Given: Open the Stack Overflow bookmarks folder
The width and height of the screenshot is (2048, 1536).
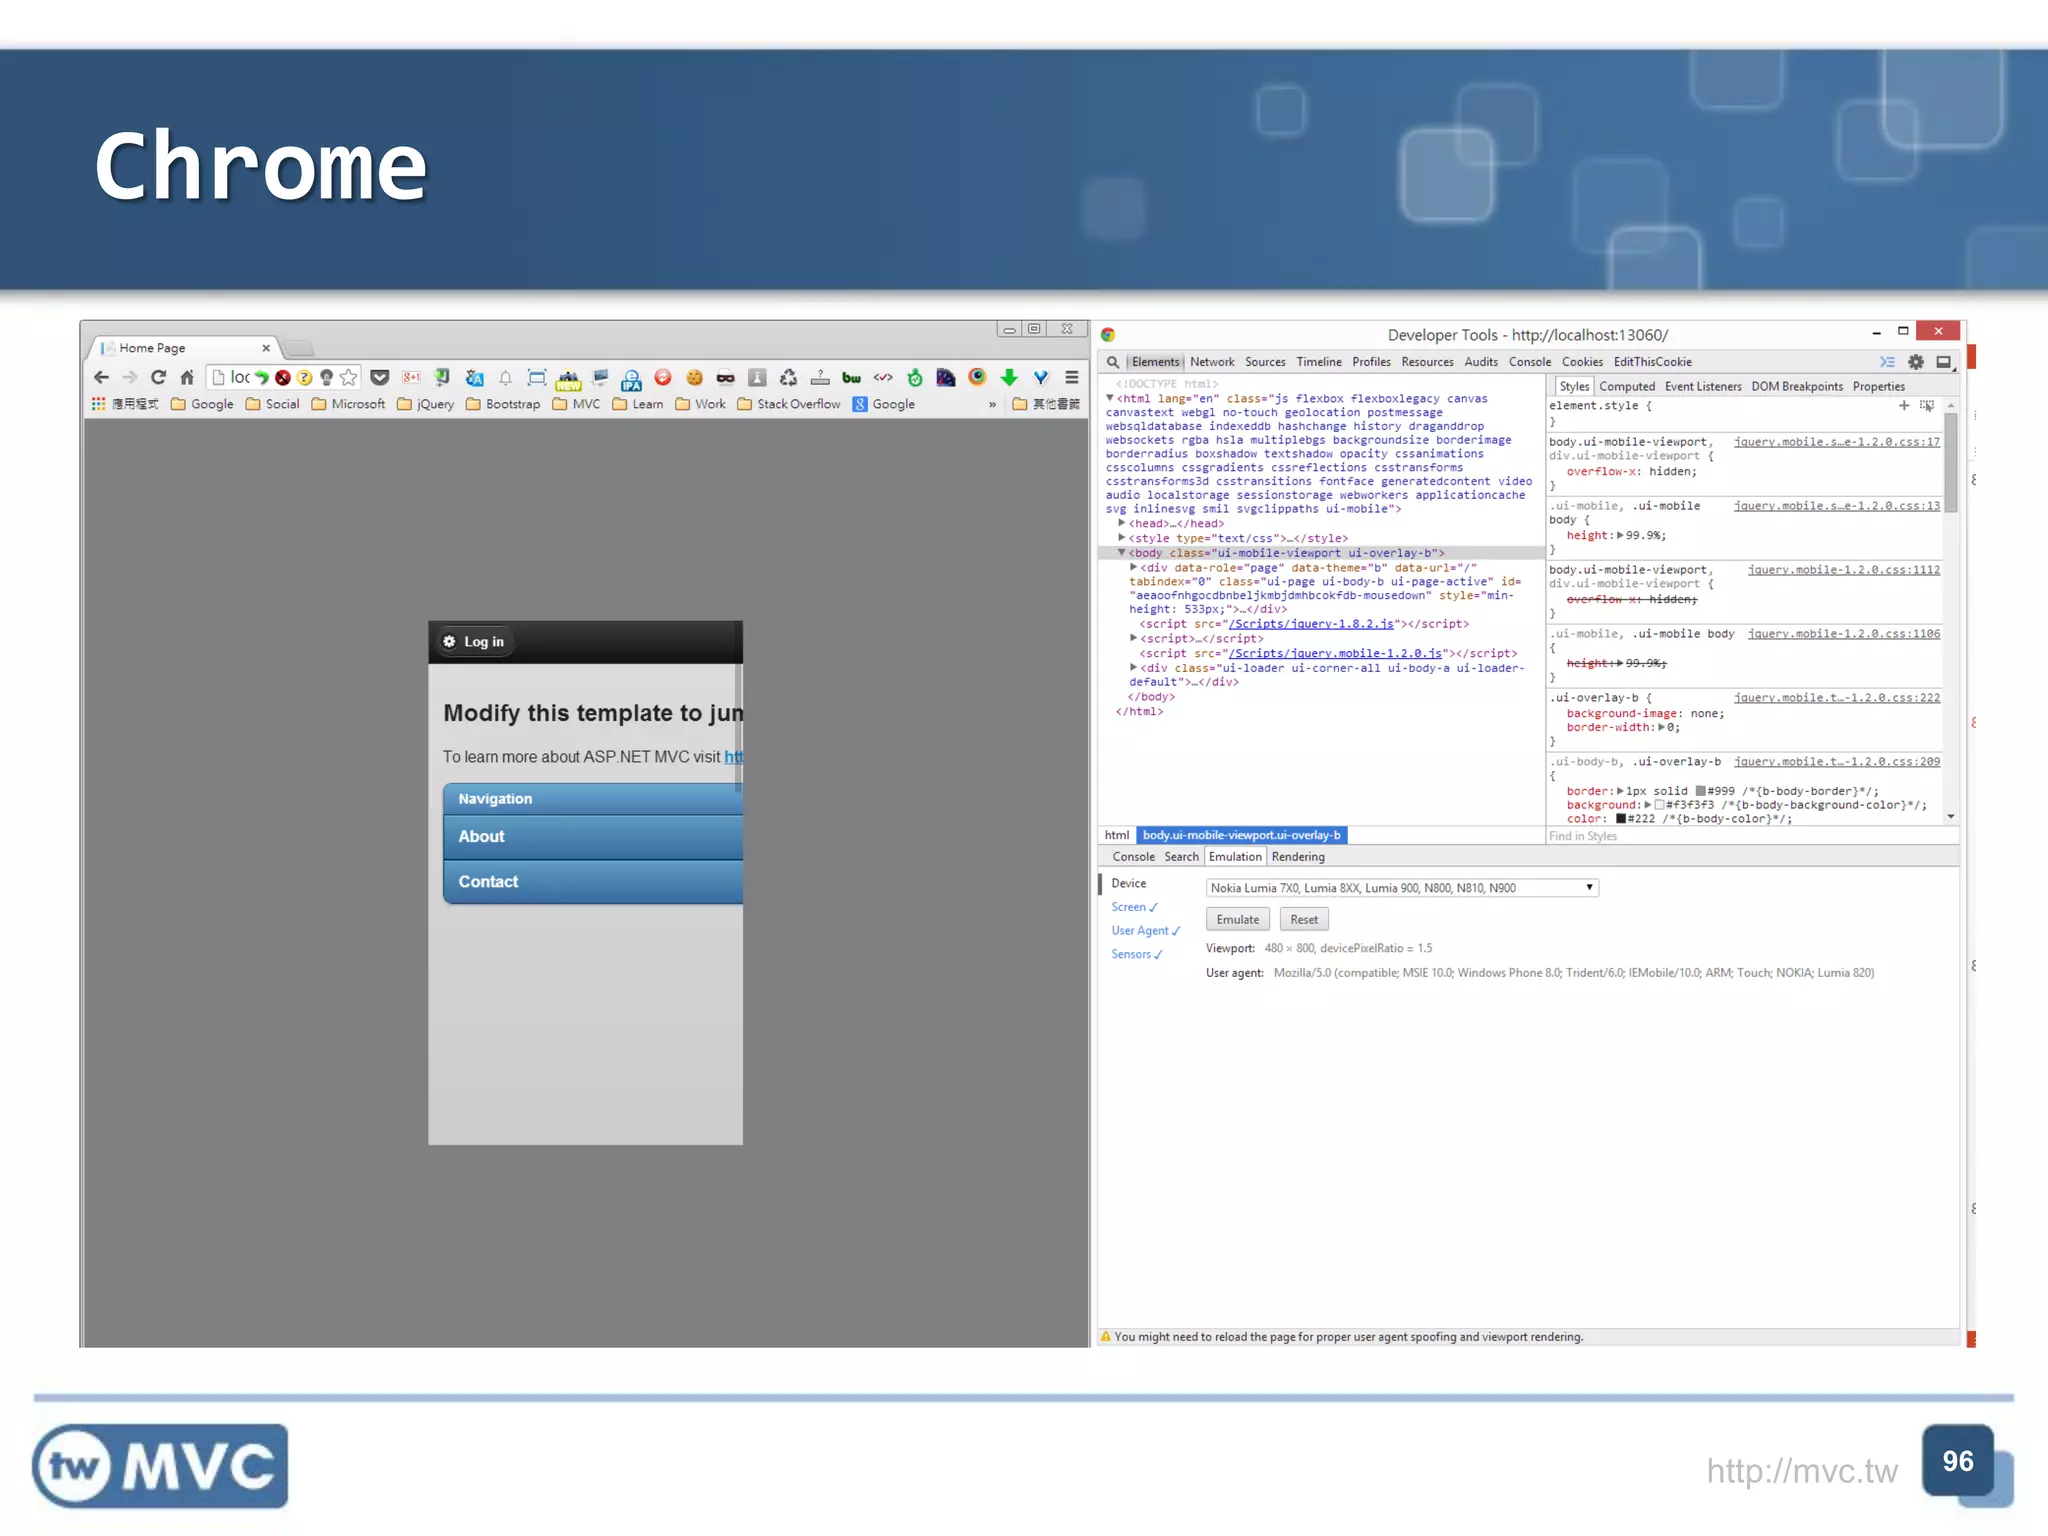Looking at the screenshot, I should pos(789,404).
